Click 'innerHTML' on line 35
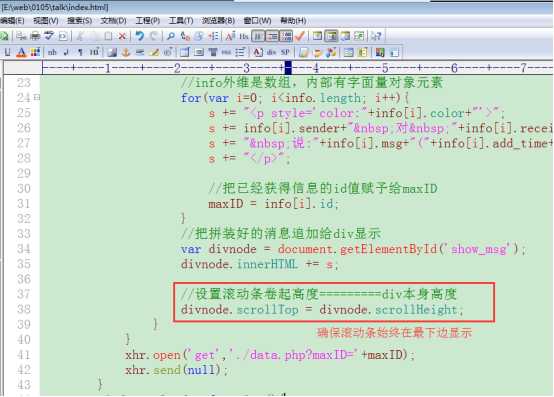 point(267,264)
